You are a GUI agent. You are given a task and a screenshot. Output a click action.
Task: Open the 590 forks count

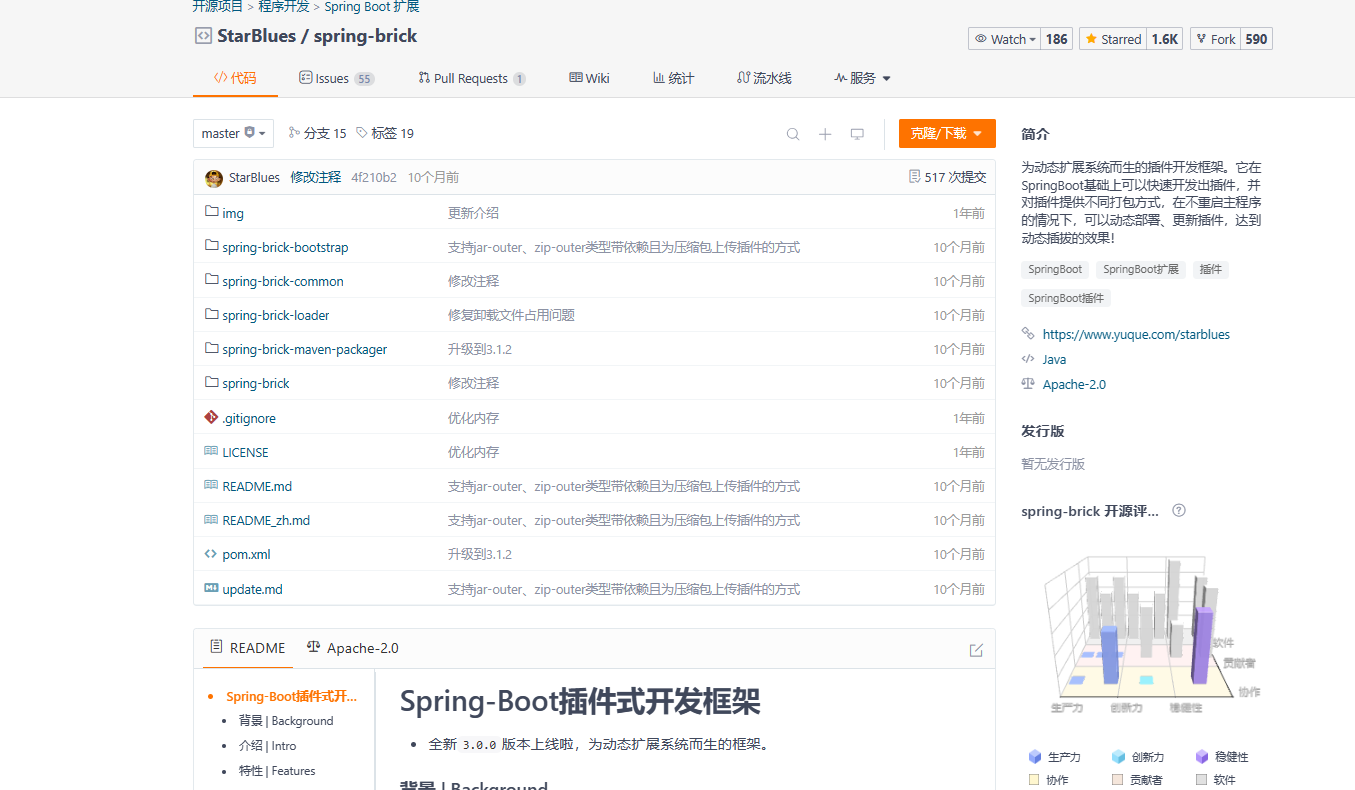pyautogui.click(x=1256, y=39)
